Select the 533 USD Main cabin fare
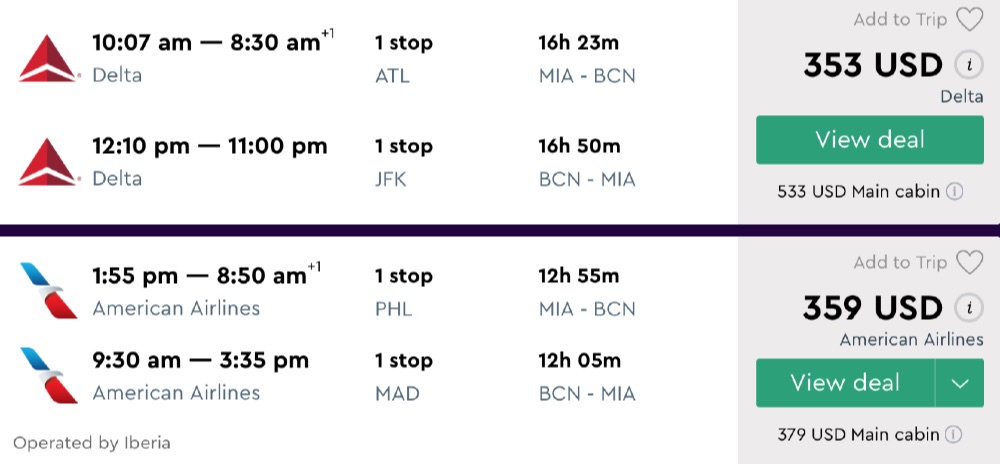1000x464 pixels. (x=858, y=191)
